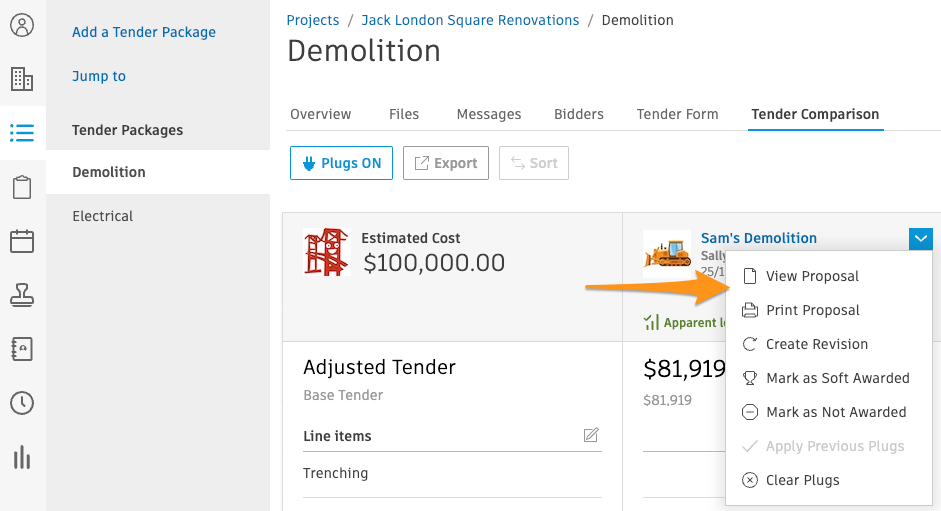Image resolution: width=941 pixels, height=511 pixels.
Task: Open the clipboard icon in left rail
Action: (x=22, y=187)
